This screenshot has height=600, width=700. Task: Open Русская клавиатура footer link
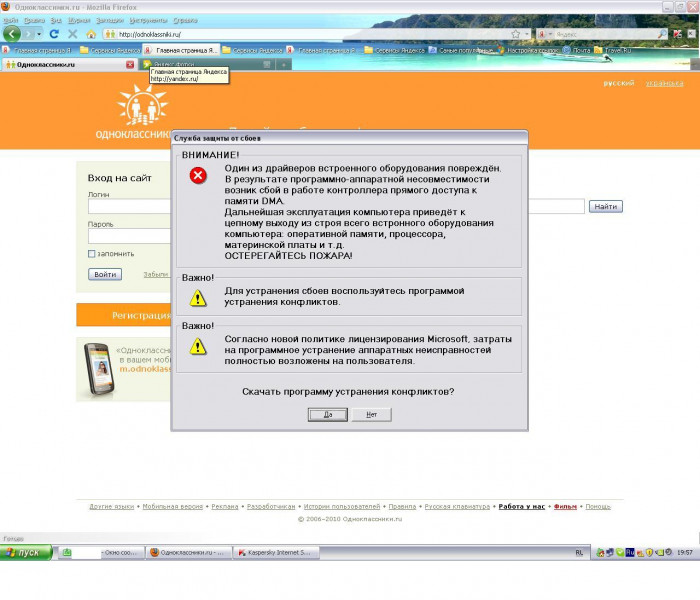457,507
